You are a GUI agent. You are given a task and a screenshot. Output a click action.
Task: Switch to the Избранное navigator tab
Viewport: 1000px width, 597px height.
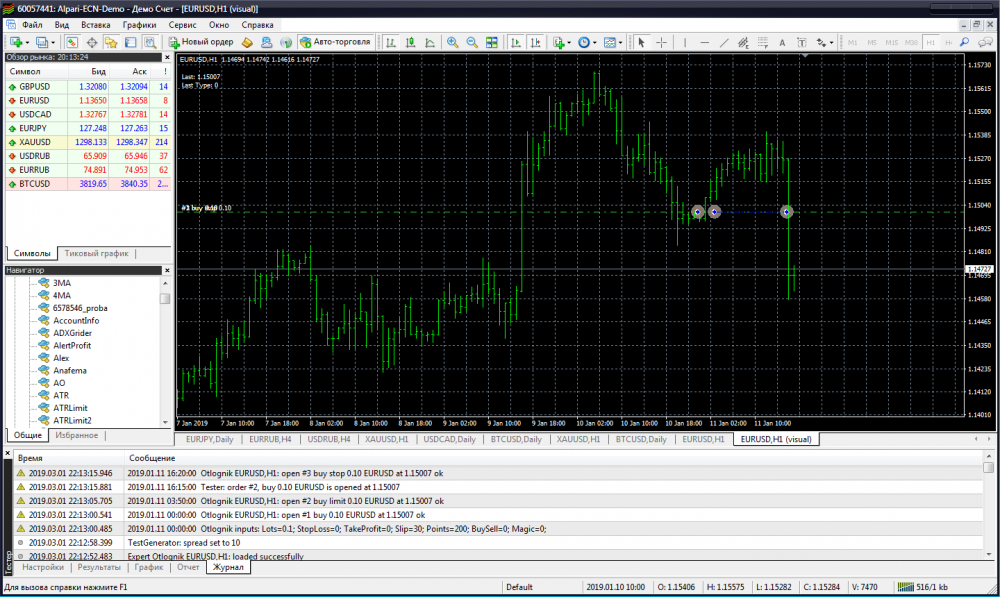[77, 435]
